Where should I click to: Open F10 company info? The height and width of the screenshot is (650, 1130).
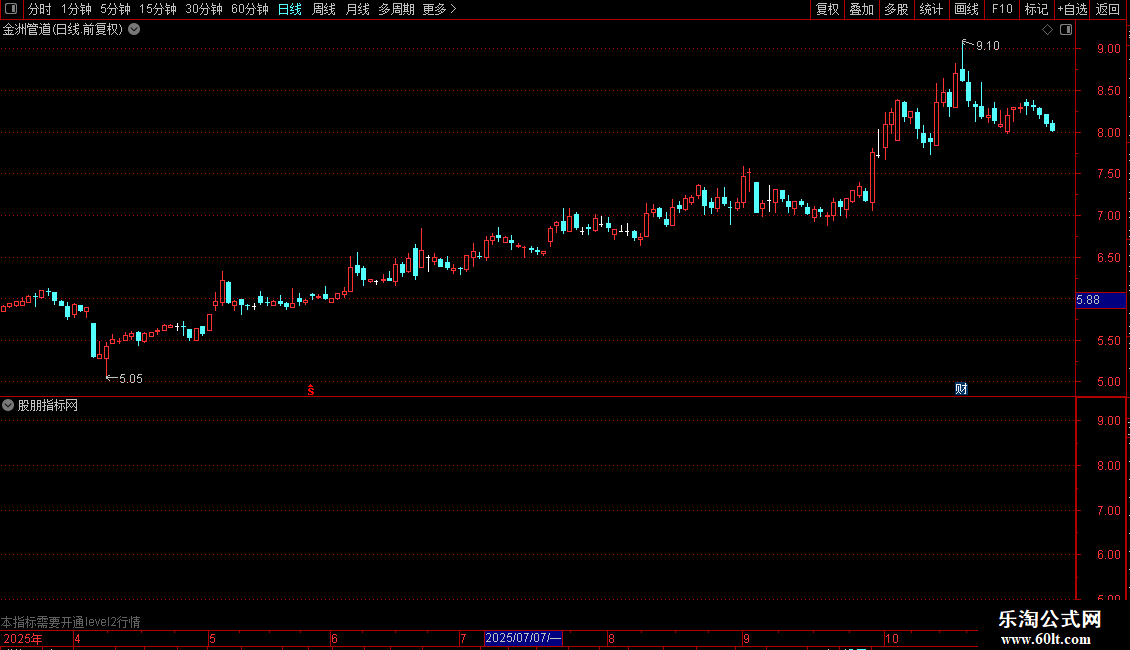pyautogui.click(x=1002, y=9)
